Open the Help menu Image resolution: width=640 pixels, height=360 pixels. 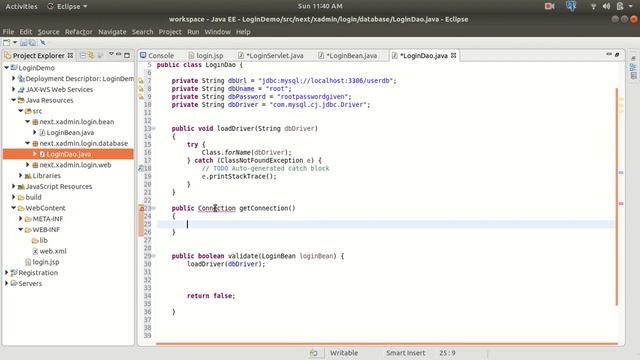[x=243, y=31]
